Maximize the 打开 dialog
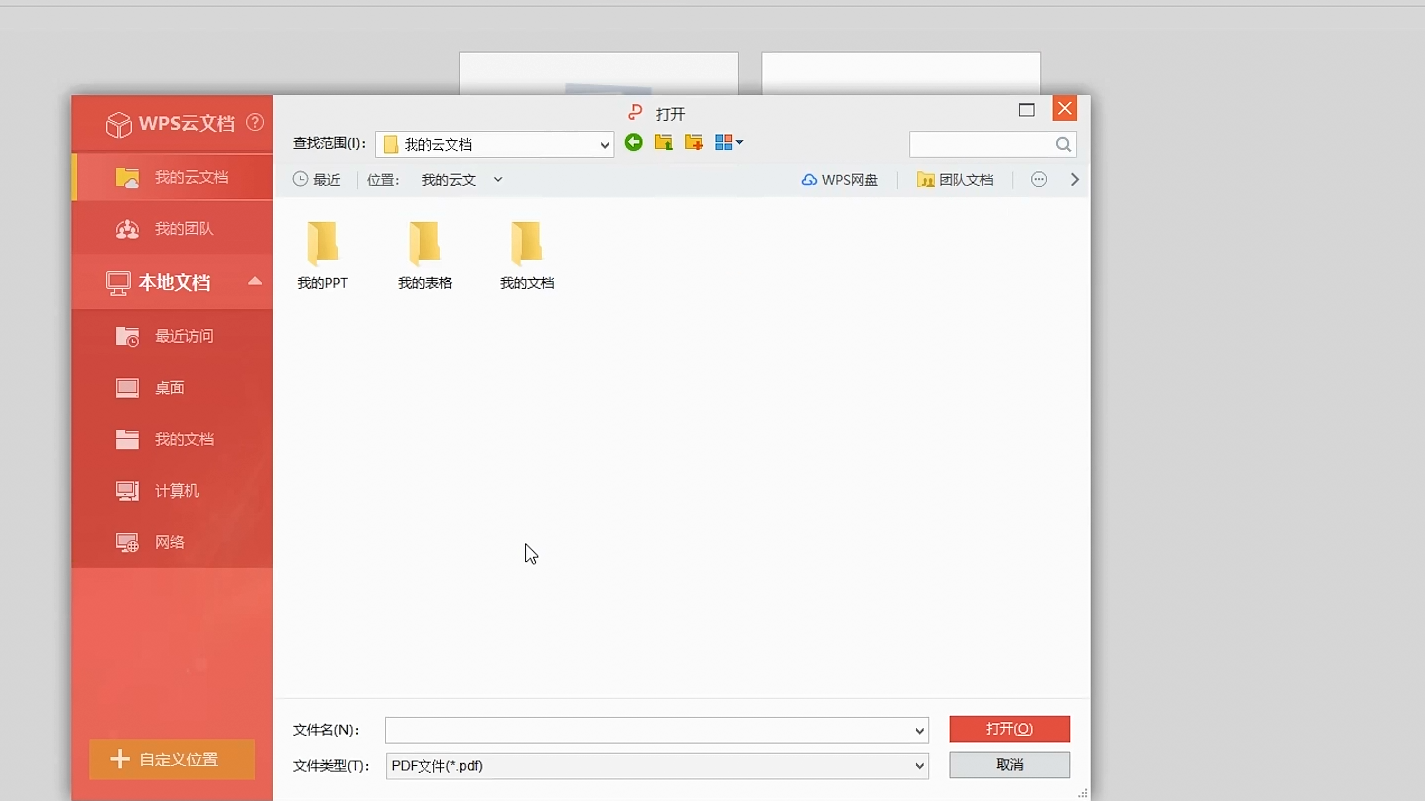The image size is (1425, 801). click(1027, 110)
